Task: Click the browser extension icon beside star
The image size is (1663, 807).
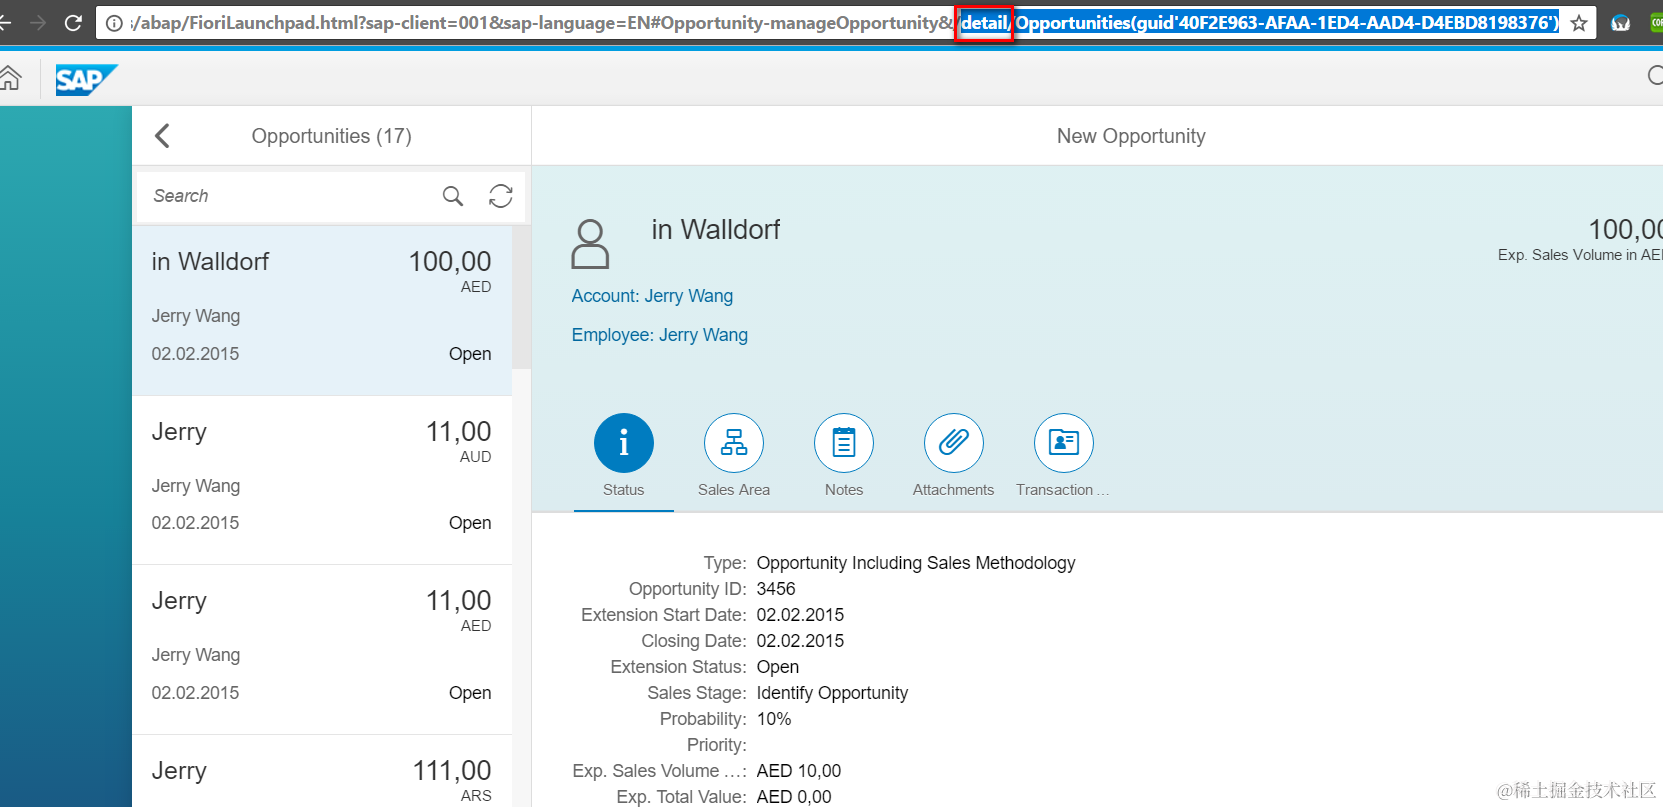Action: point(1621,23)
